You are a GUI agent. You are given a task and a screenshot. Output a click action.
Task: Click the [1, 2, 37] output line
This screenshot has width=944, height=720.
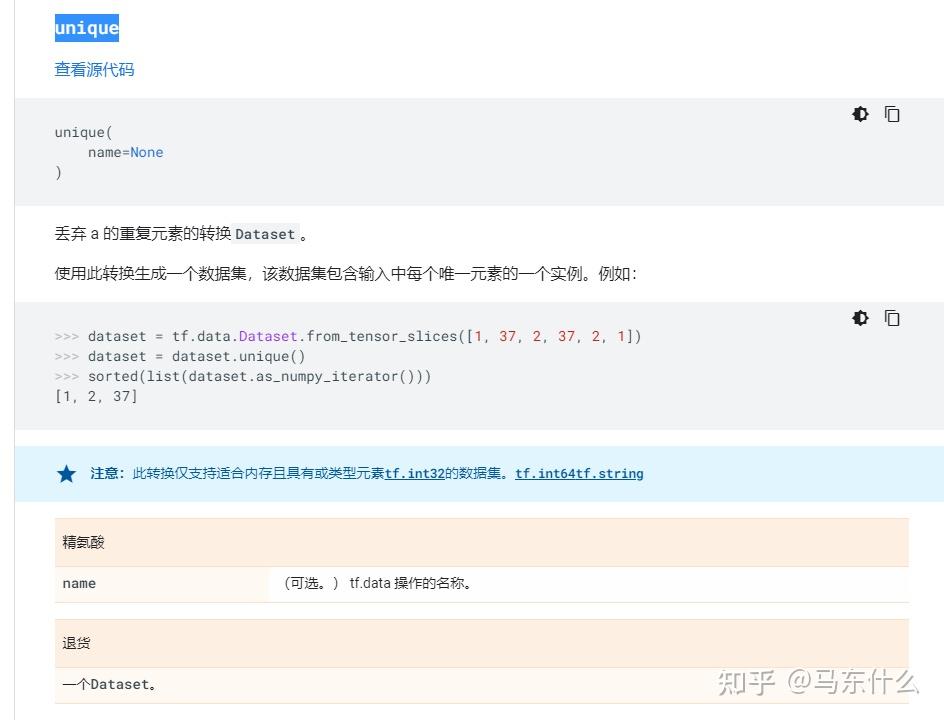[x=96, y=397]
